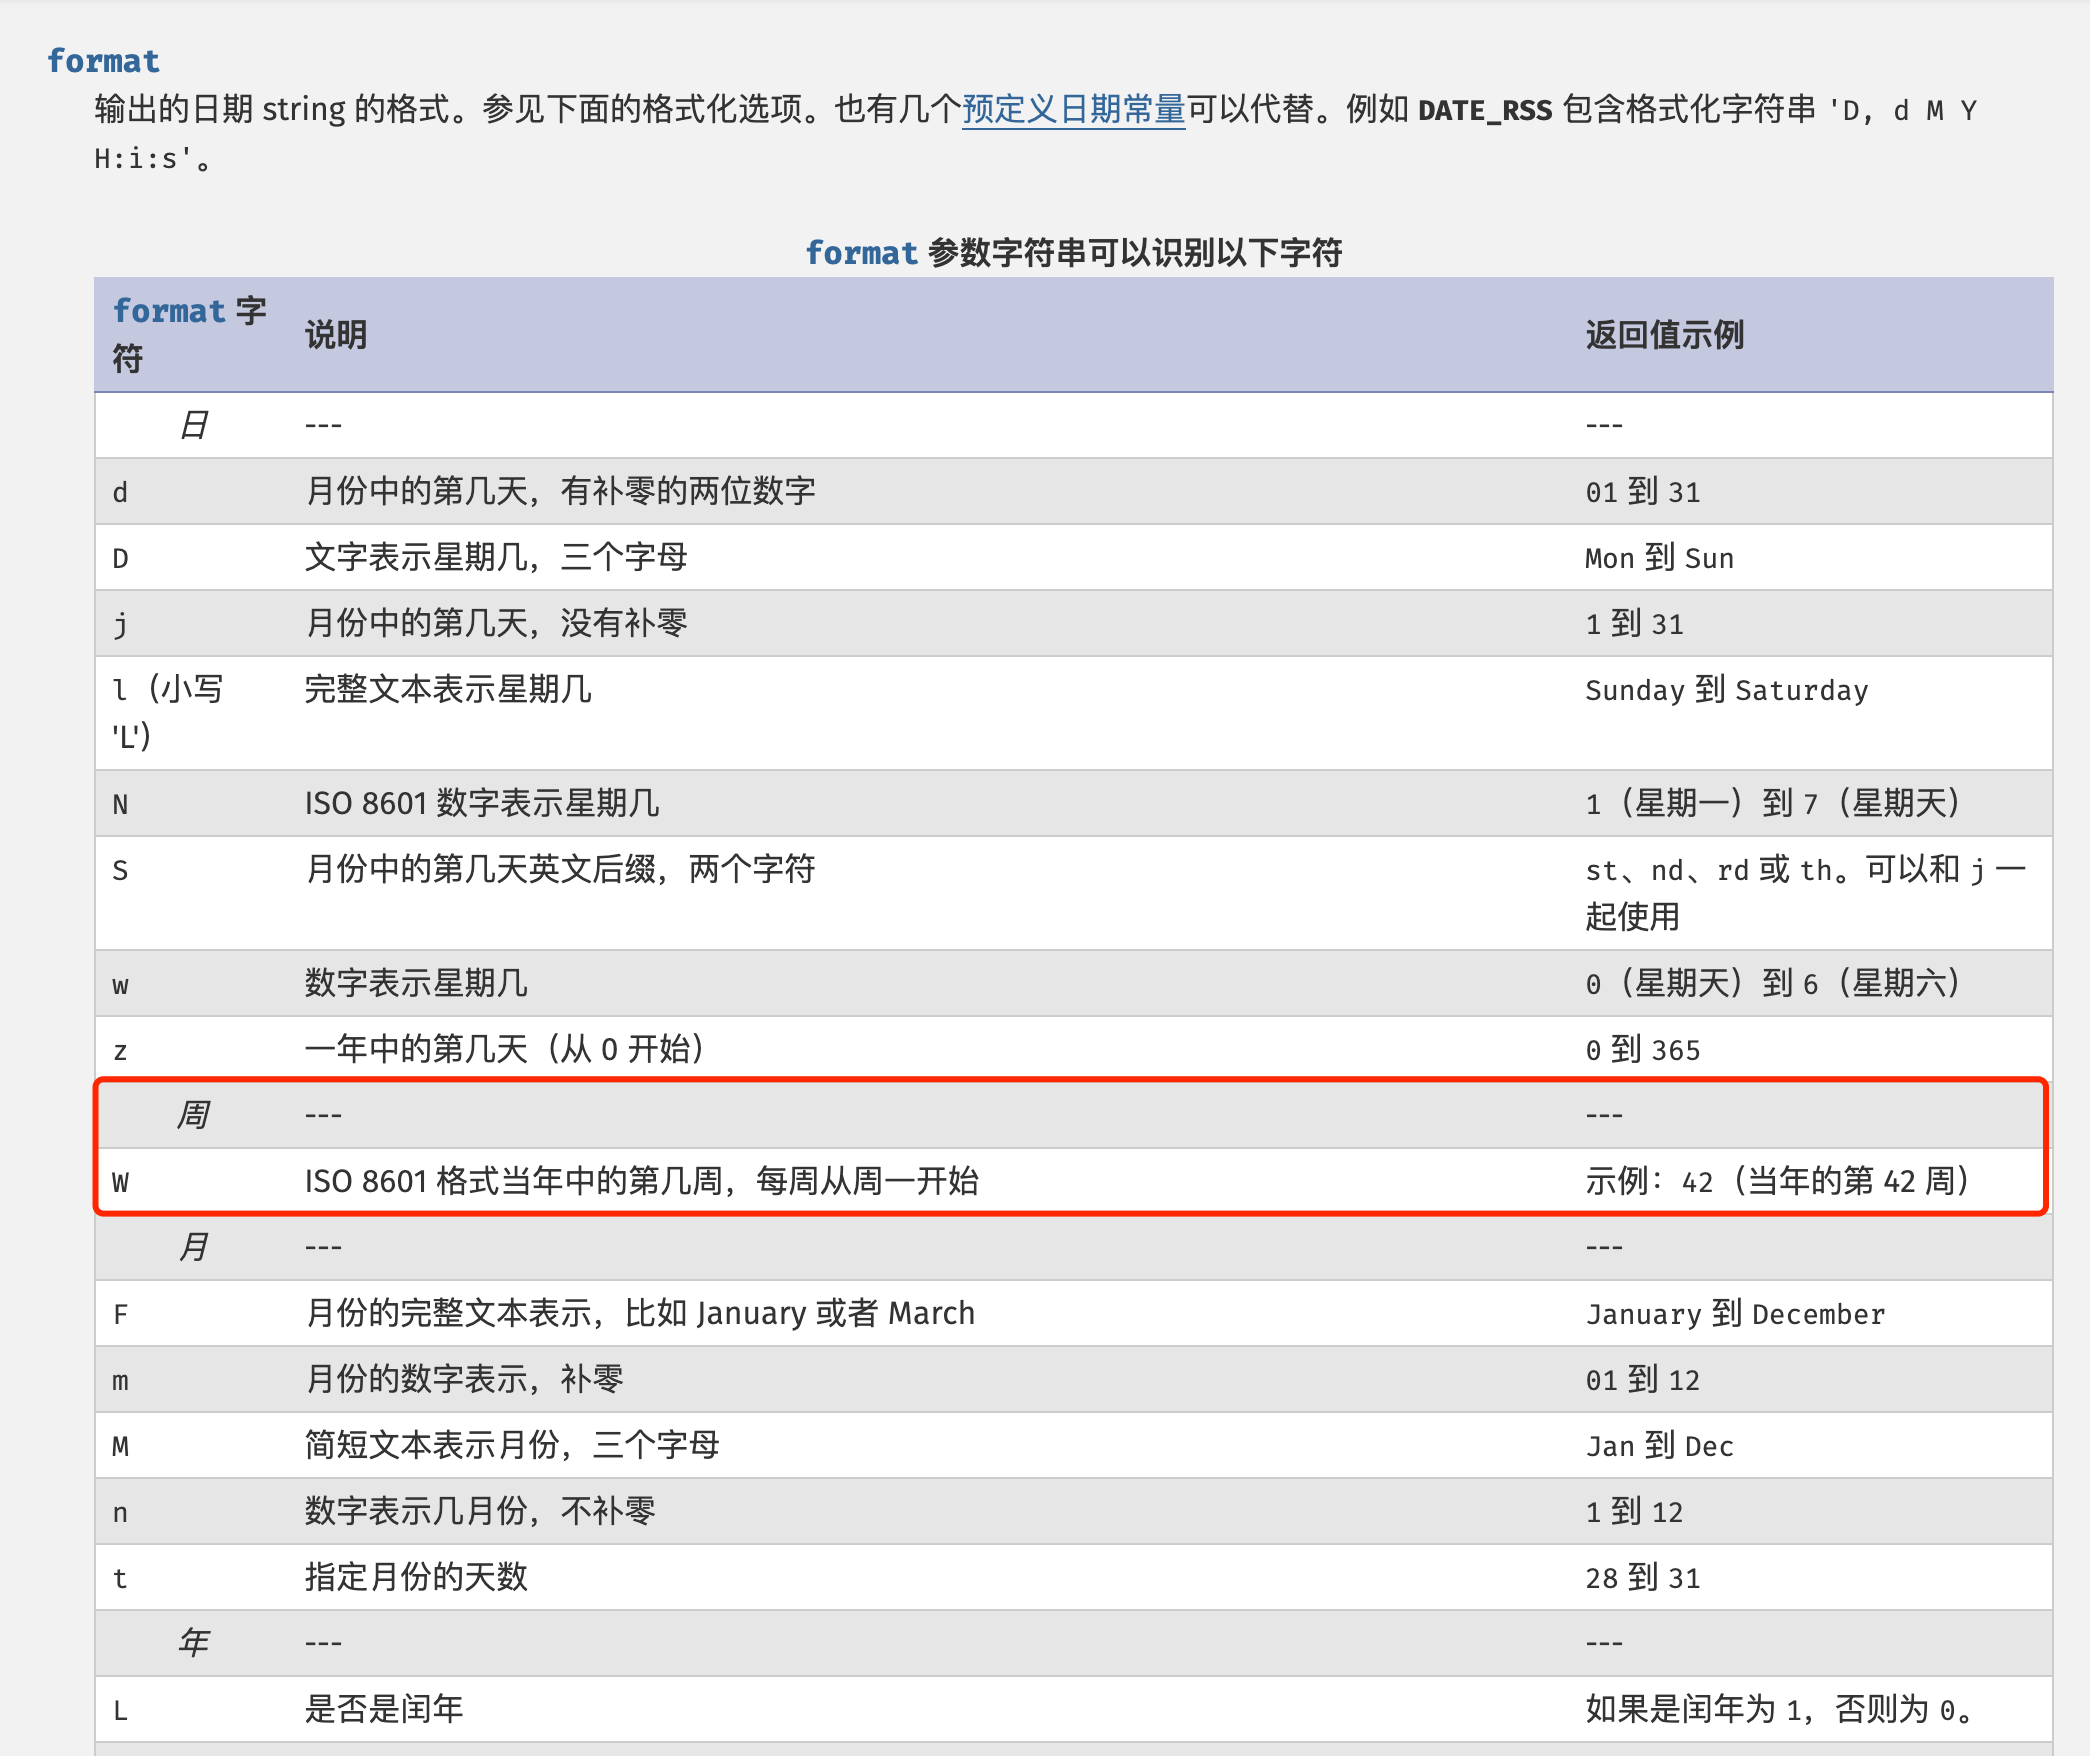The image size is (2090, 1756).
Task: Click the 'Mon 到 Sun' example cell
Action: pos(1659,558)
